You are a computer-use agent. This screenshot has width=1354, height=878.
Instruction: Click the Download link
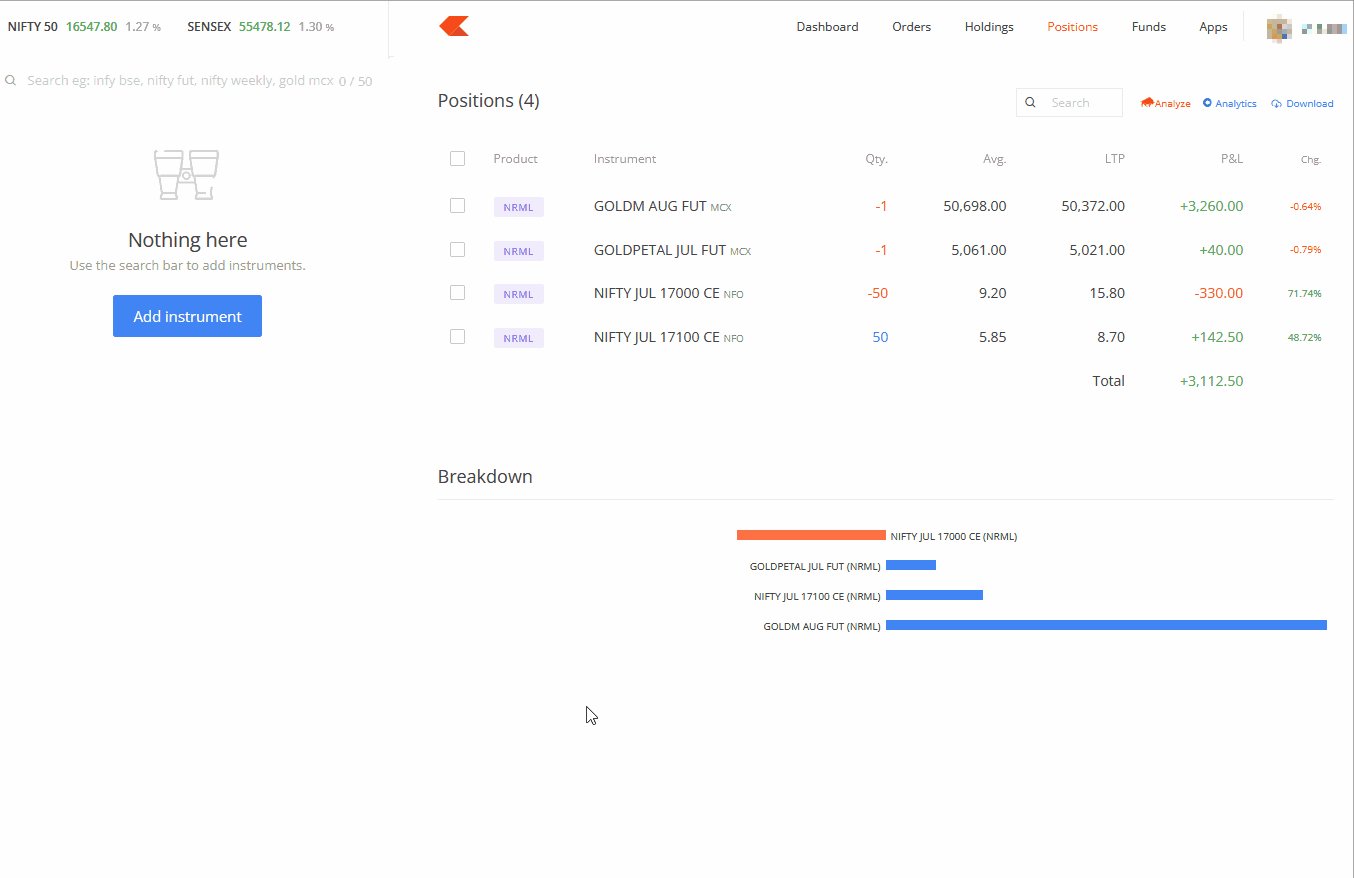coord(1309,103)
